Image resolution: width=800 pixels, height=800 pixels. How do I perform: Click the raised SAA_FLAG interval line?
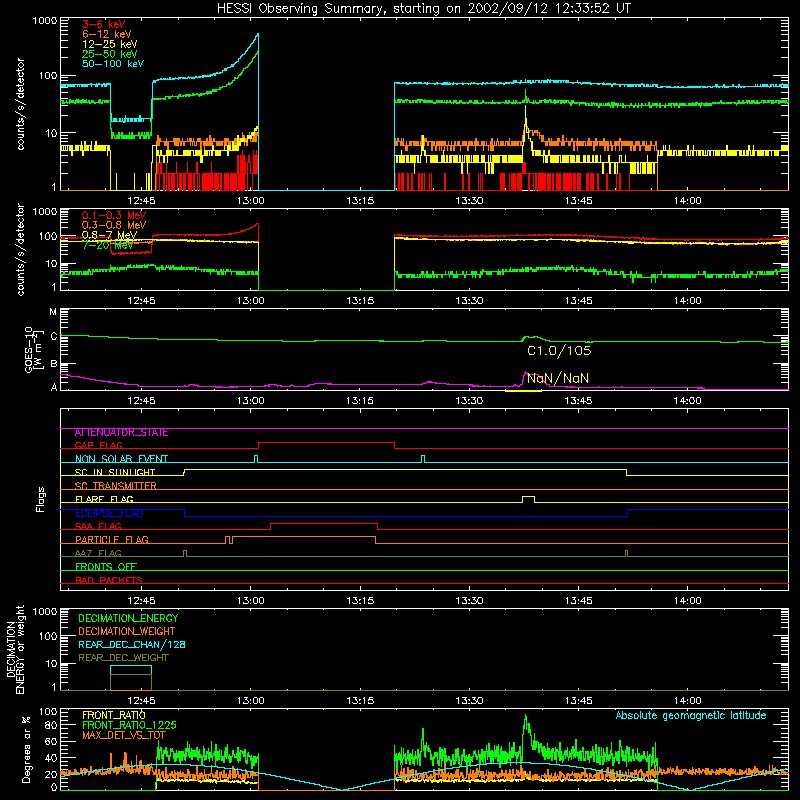pos(324,524)
